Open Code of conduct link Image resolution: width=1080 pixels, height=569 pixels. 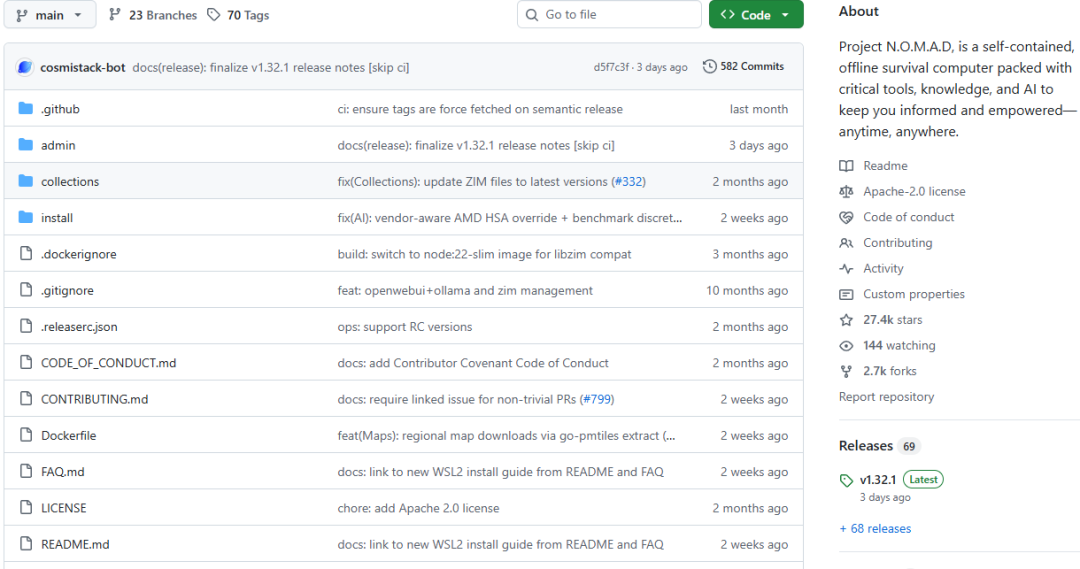(x=908, y=217)
